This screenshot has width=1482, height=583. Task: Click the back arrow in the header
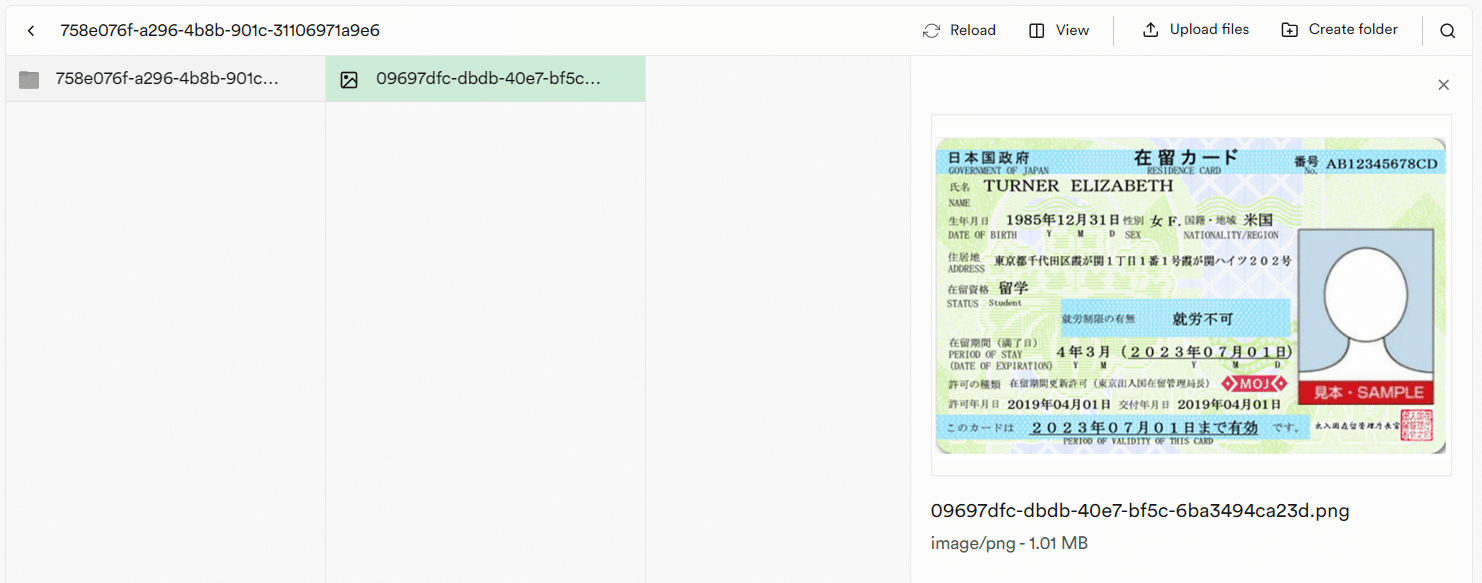[31, 31]
